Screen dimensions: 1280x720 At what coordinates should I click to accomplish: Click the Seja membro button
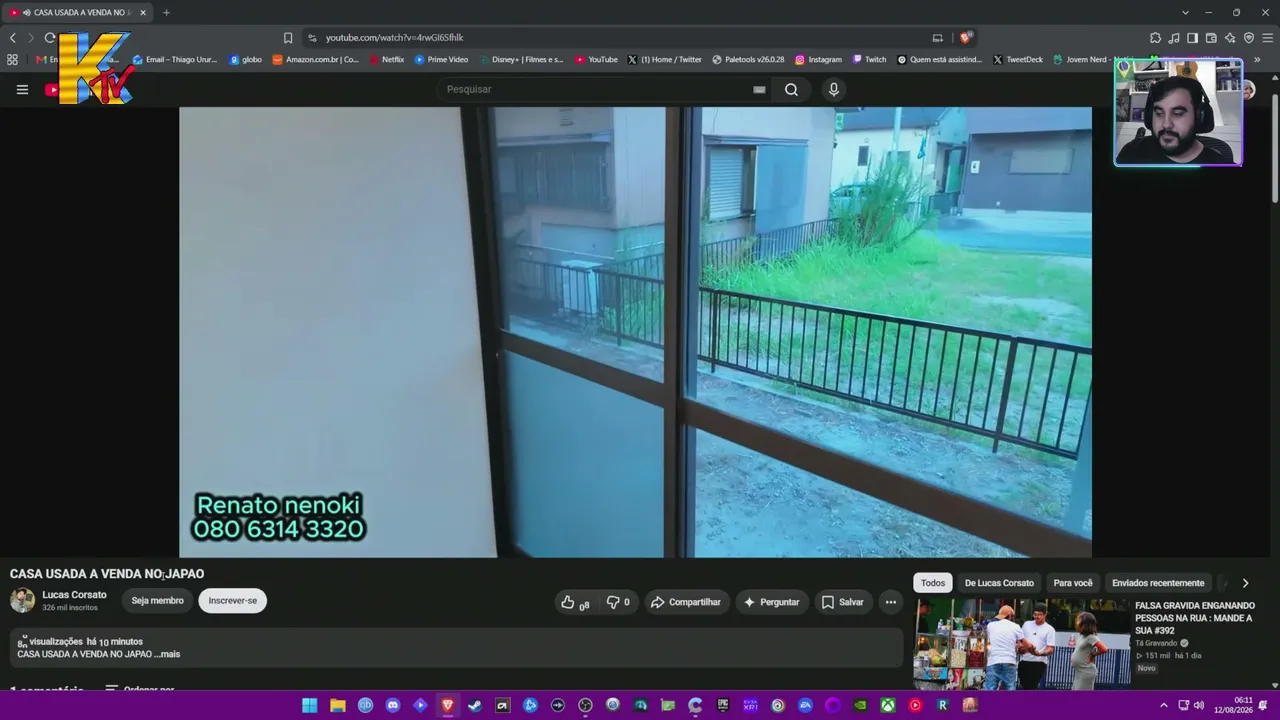(x=158, y=601)
